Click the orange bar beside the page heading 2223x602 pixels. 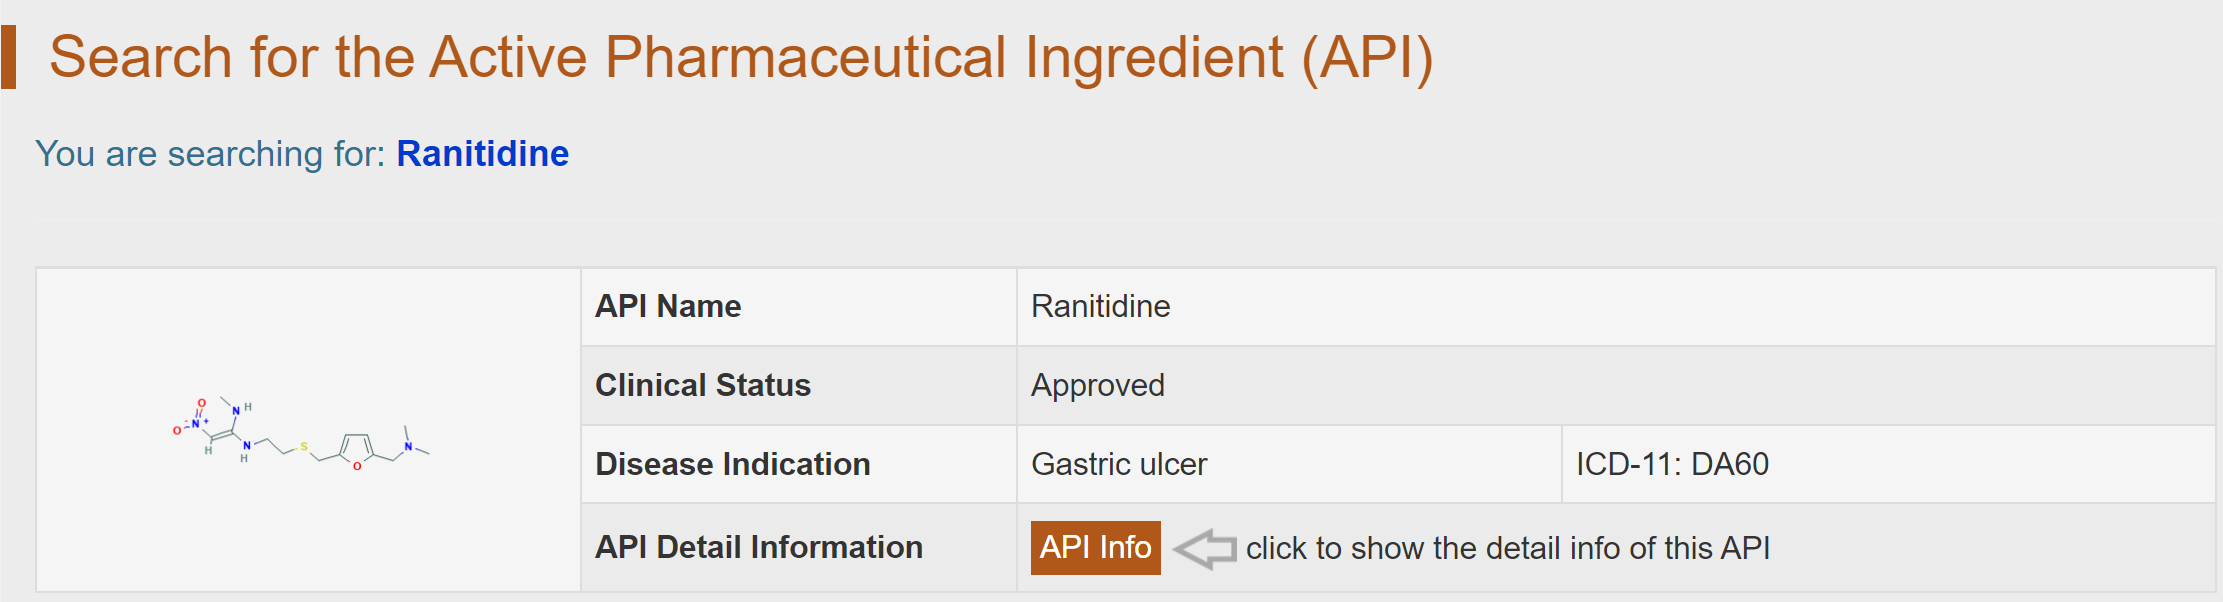(9, 57)
